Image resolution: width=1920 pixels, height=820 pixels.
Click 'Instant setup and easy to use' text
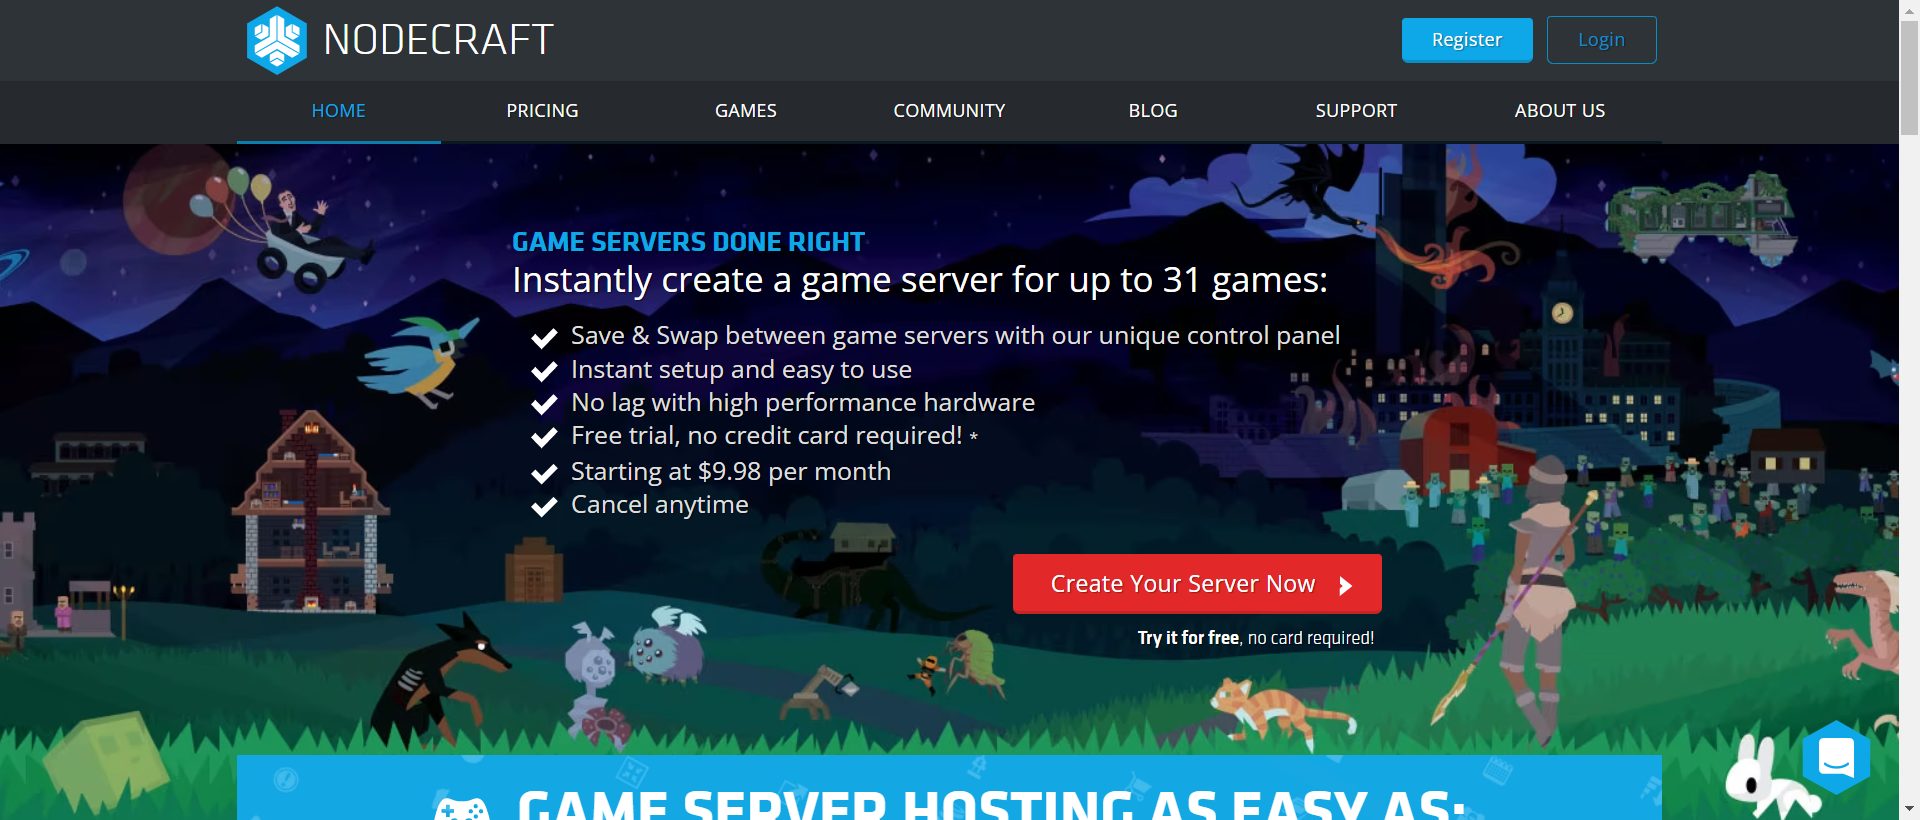(x=741, y=370)
